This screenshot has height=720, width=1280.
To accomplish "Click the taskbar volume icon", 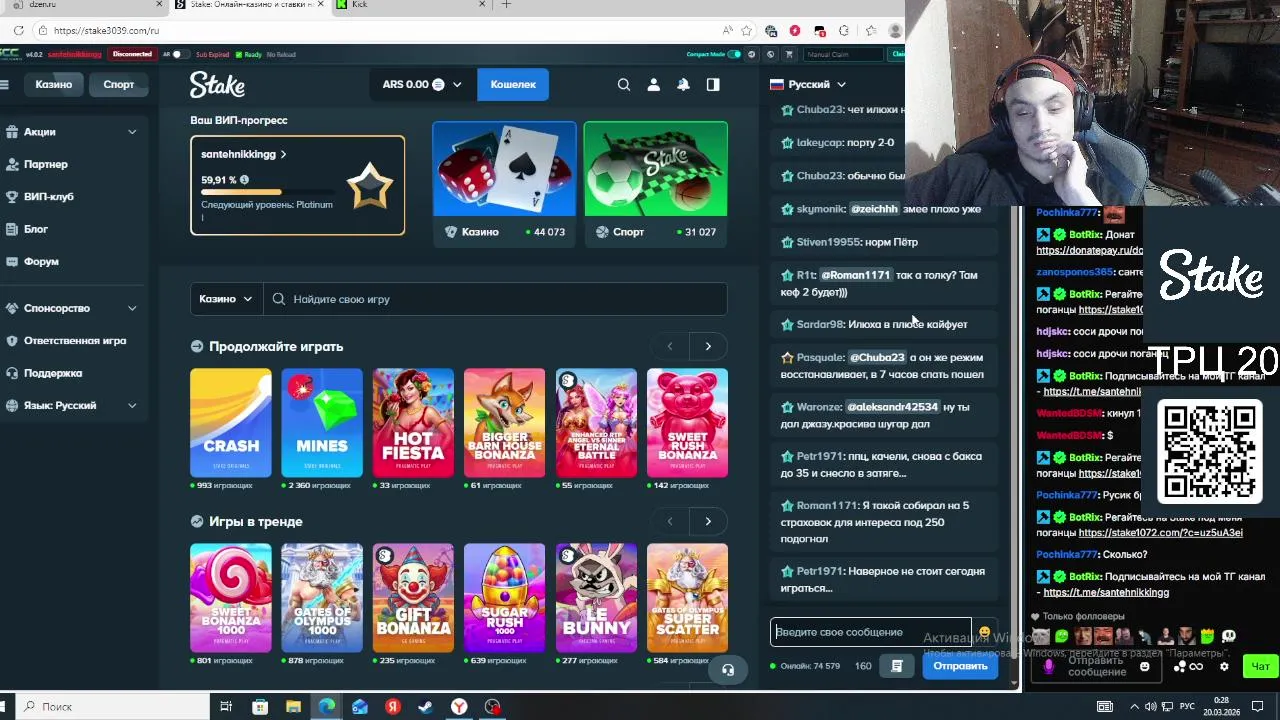I will 1153,706.
